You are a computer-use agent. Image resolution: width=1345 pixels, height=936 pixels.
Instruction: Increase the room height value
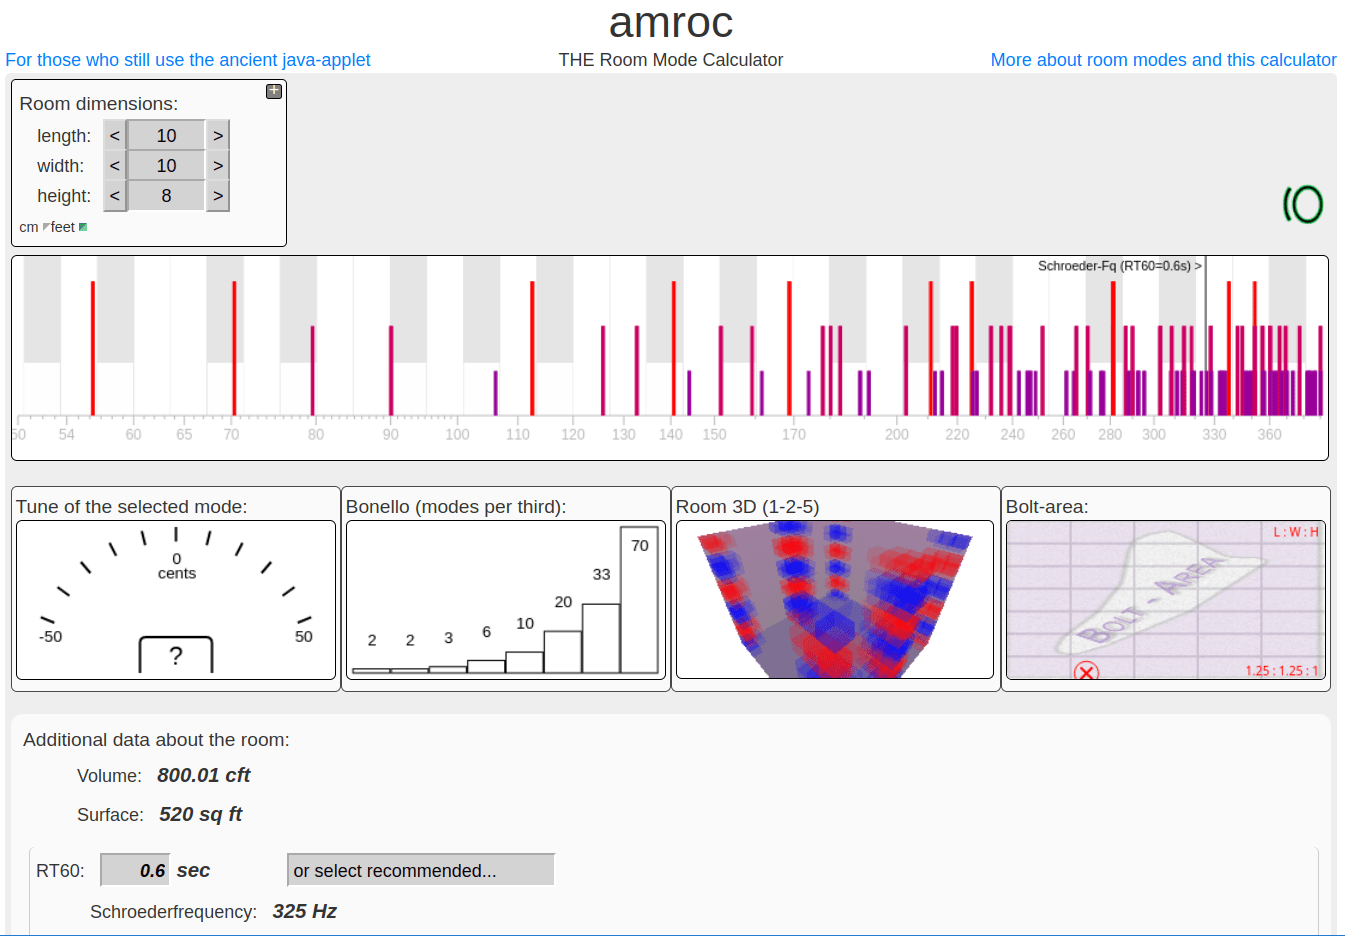pyautogui.click(x=218, y=195)
